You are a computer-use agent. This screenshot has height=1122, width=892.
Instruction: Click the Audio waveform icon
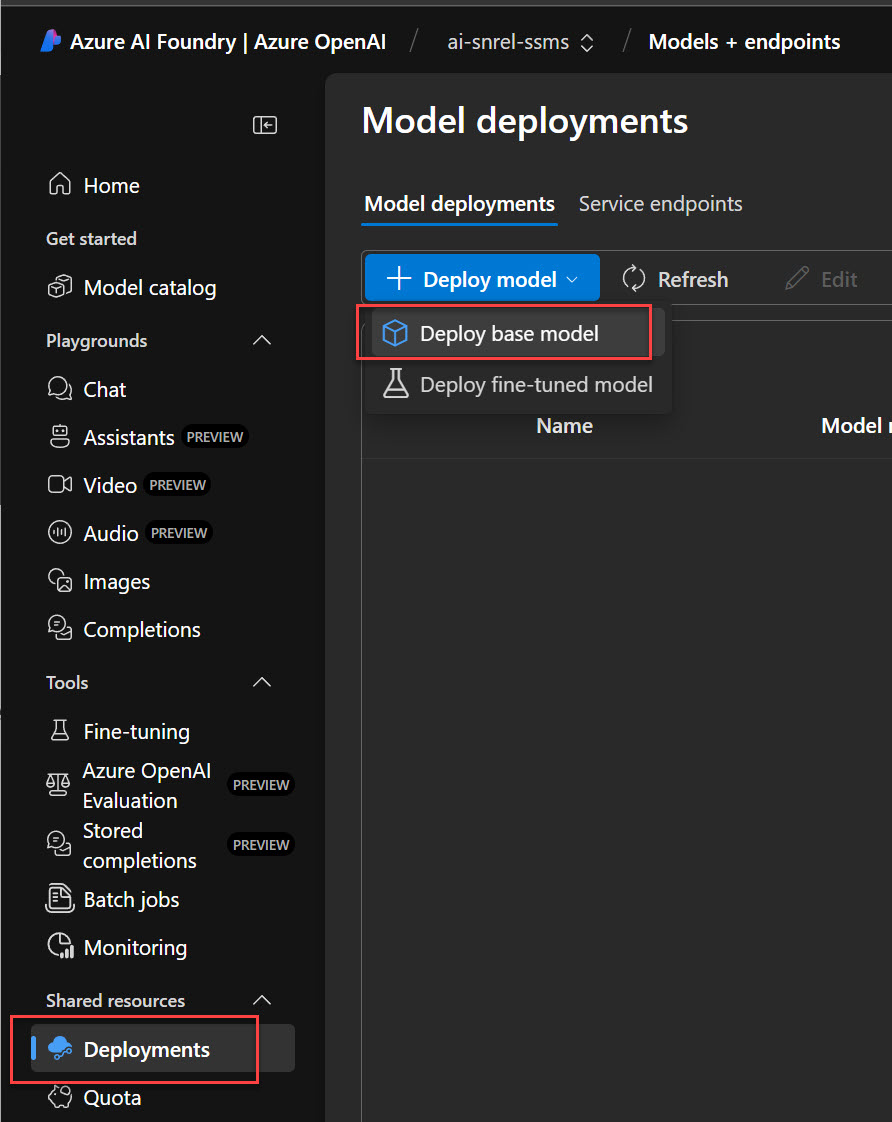click(60, 533)
